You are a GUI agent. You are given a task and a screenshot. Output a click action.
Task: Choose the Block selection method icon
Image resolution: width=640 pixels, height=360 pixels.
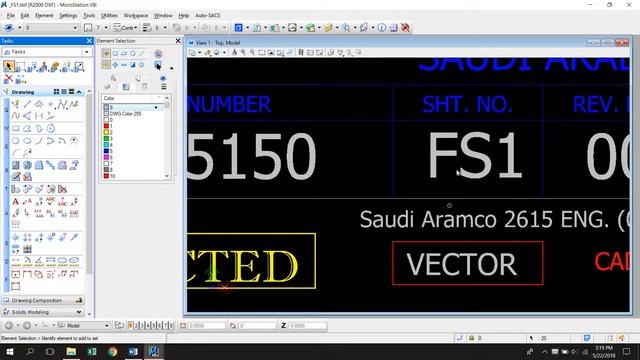pyautogui.click(x=115, y=53)
